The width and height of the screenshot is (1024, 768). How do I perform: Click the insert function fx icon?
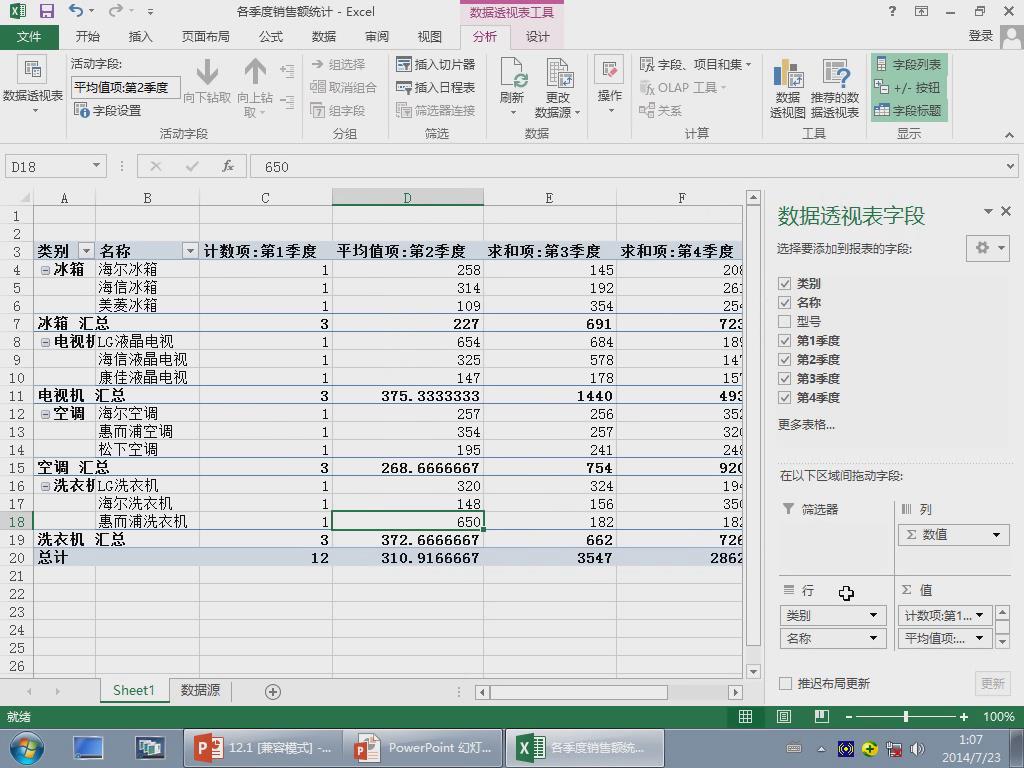click(x=227, y=167)
